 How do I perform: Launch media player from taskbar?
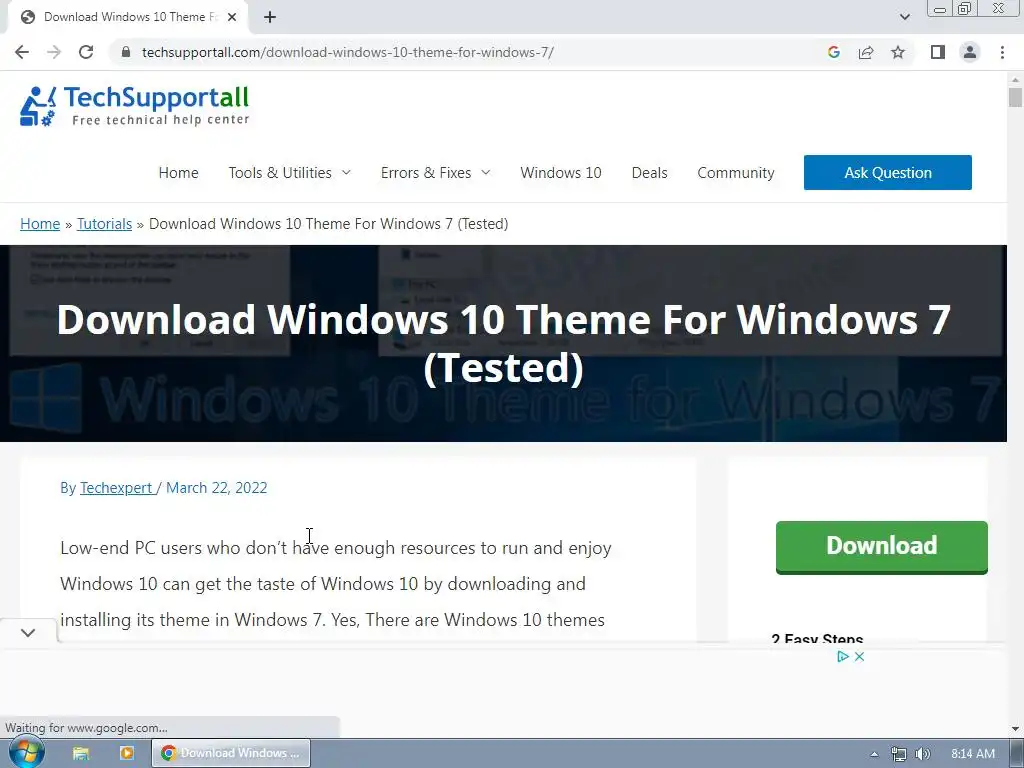pos(127,753)
